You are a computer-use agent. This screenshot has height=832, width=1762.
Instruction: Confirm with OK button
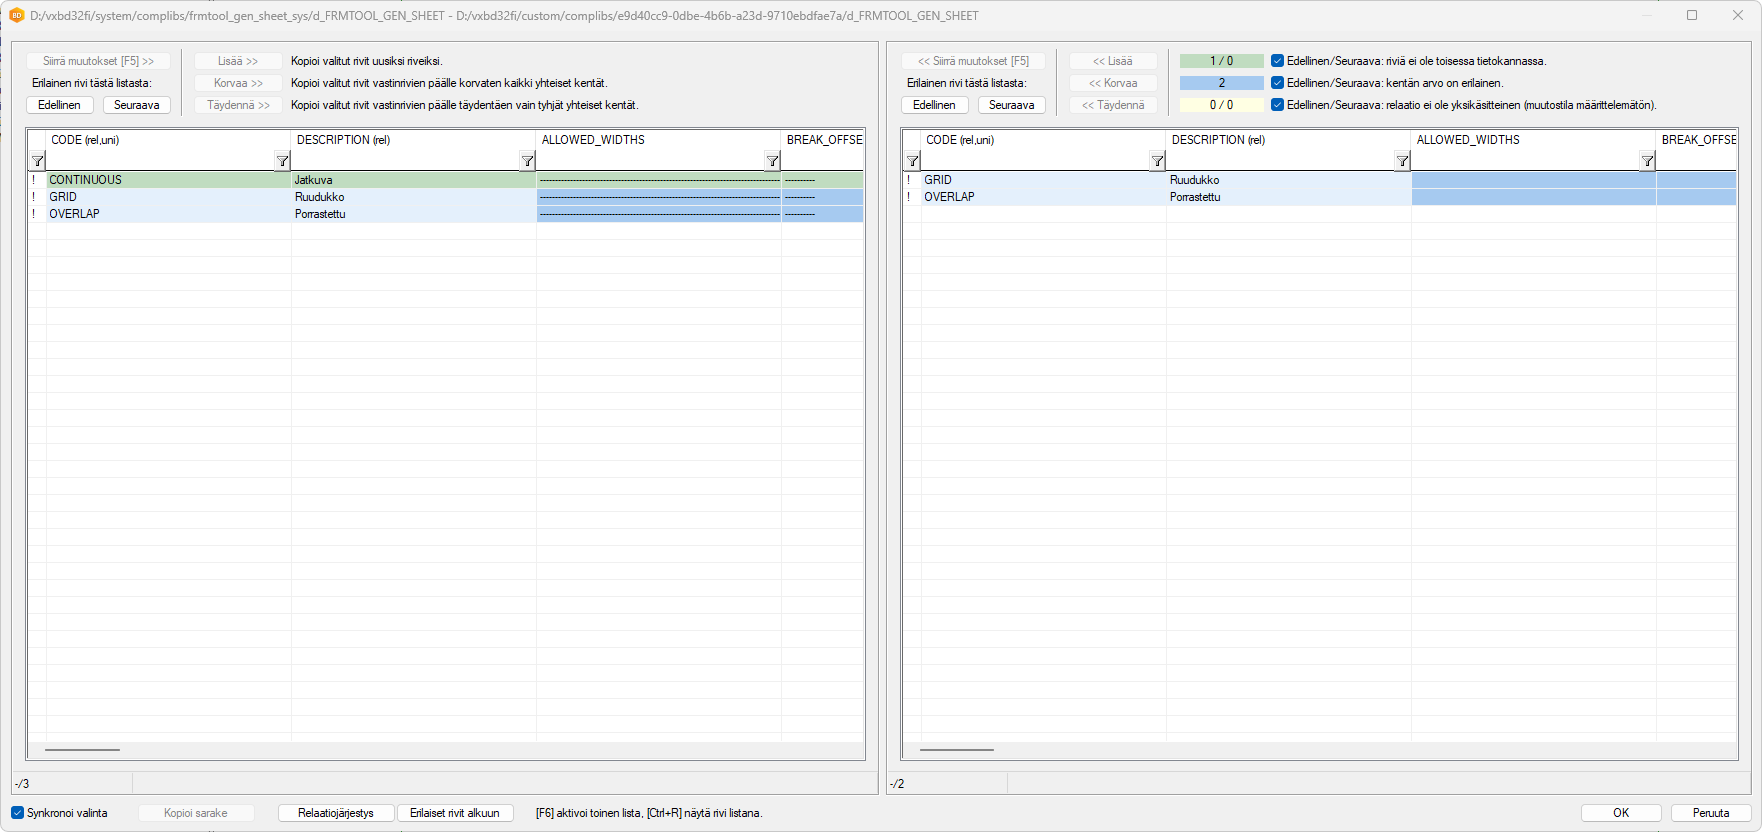pos(1621,813)
